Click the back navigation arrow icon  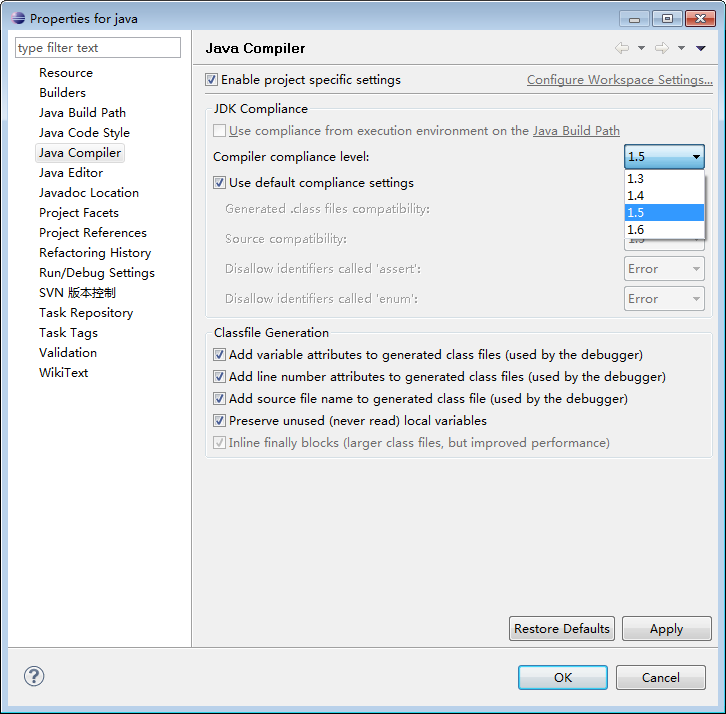pos(622,48)
